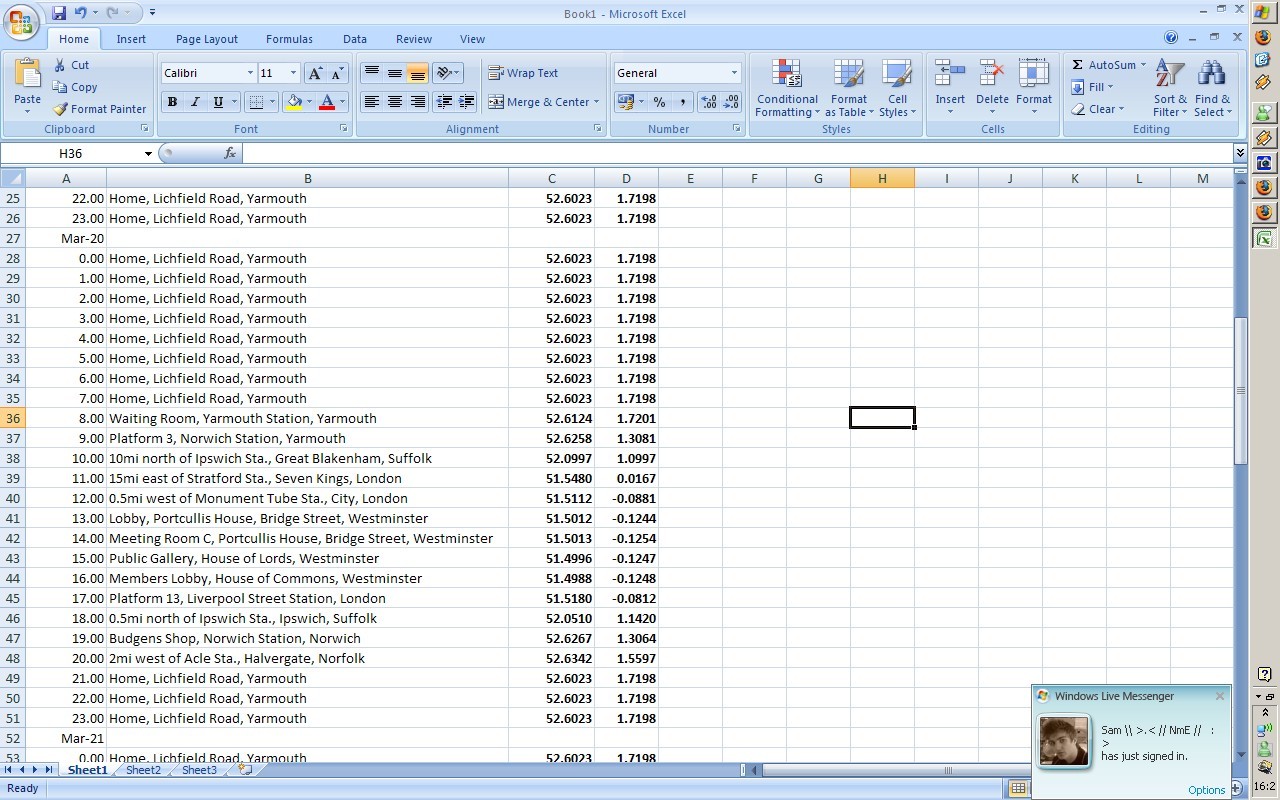The width and height of the screenshot is (1280, 800).
Task: Open Conditional Formatting in Styles group
Action: [x=787, y=87]
